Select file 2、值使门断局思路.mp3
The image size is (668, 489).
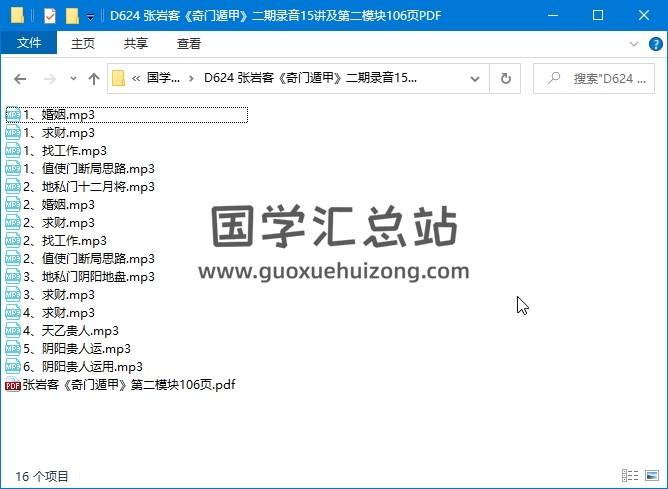click(89, 259)
